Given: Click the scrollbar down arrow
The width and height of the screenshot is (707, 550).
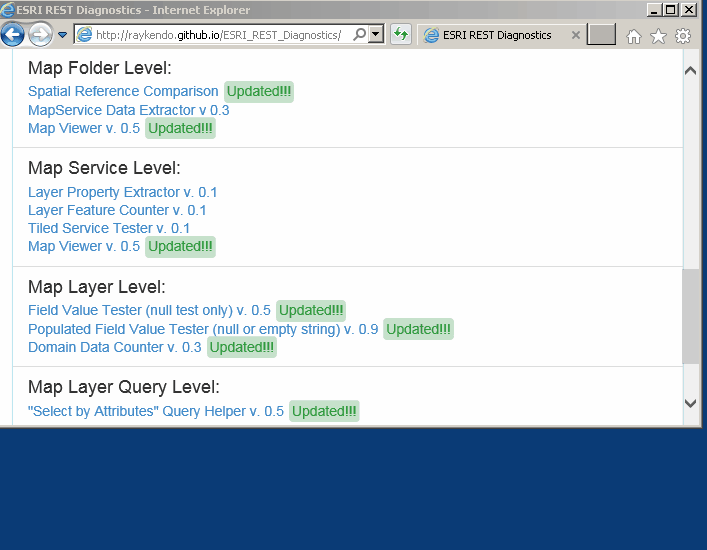Looking at the screenshot, I should pos(690,403).
